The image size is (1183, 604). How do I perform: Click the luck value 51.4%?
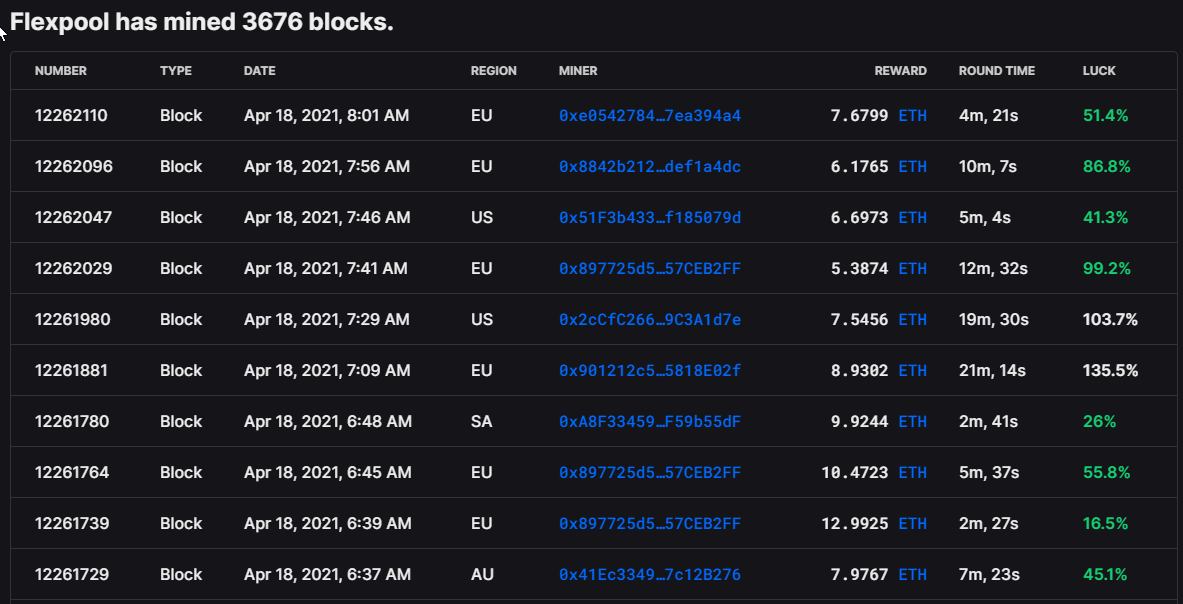pyautogui.click(x=1105, y=115)
